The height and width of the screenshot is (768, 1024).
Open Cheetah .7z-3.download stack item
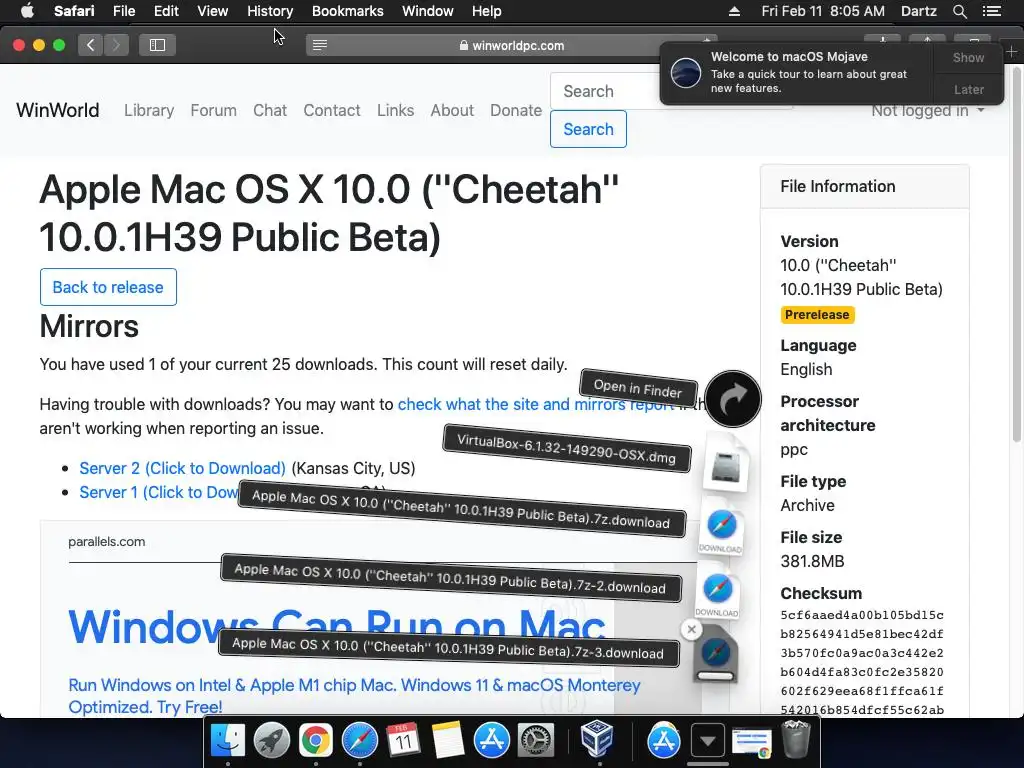[x=716, y=655]
